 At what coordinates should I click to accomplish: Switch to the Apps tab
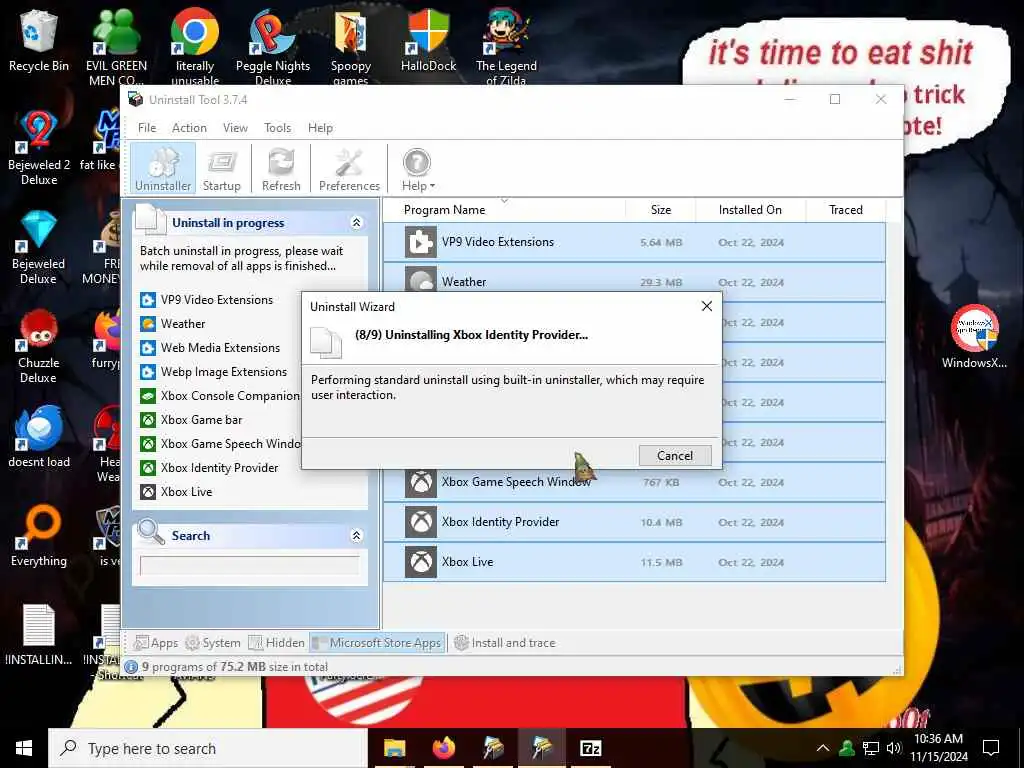pyautogui.click(x=156, y=643)
